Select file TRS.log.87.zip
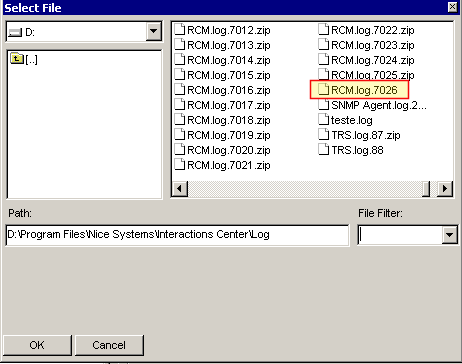The height and width of the screenshot is (364, 462). [359, 135]
